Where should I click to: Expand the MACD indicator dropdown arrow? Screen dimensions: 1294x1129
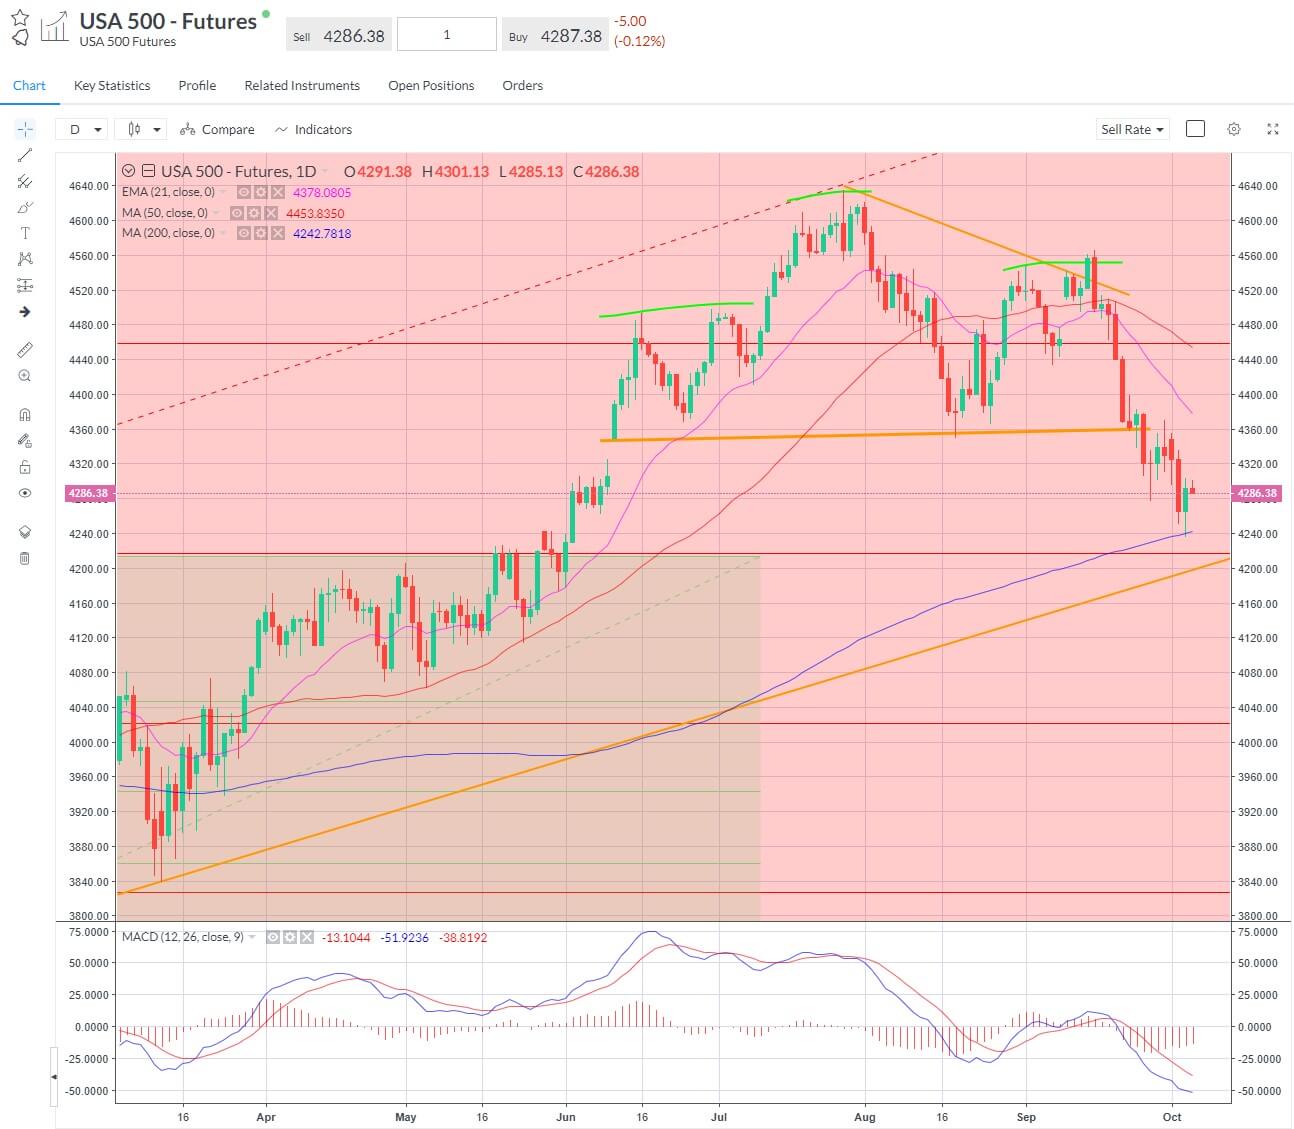[252, 937]
